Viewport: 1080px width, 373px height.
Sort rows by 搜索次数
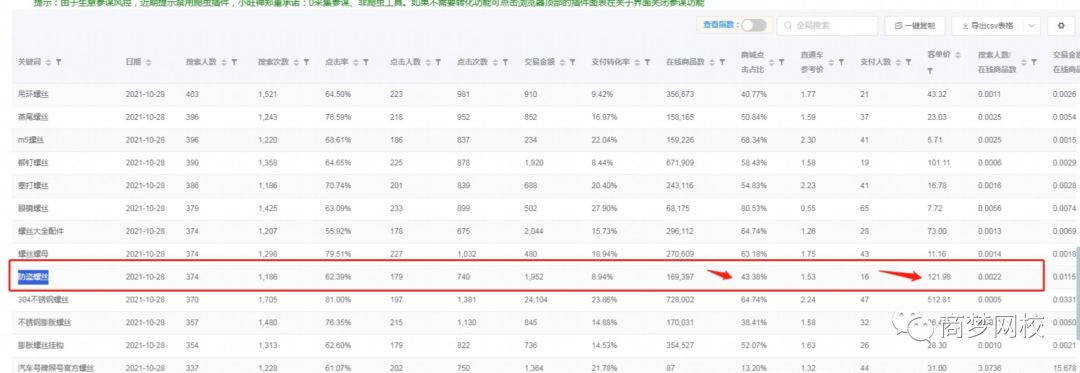[297, 62]
